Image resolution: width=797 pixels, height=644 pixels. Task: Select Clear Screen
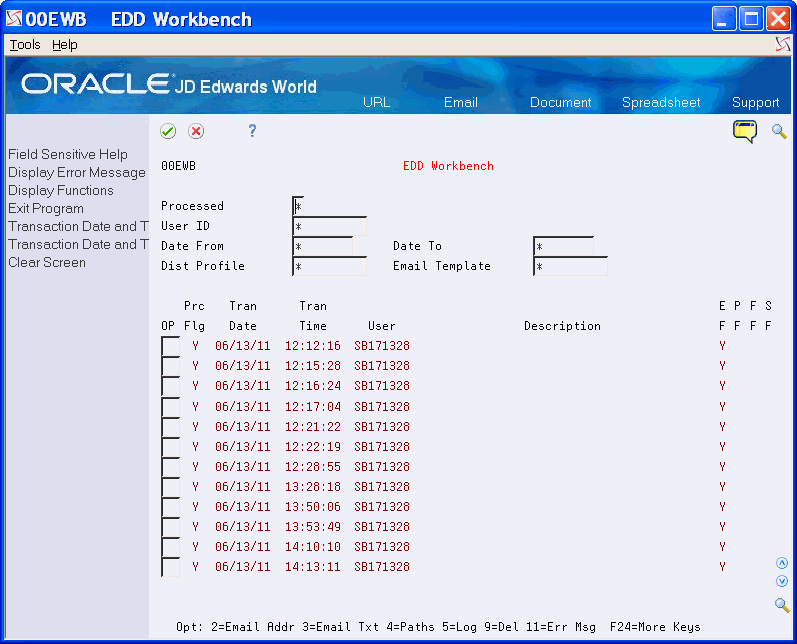[x=47, y=262]
